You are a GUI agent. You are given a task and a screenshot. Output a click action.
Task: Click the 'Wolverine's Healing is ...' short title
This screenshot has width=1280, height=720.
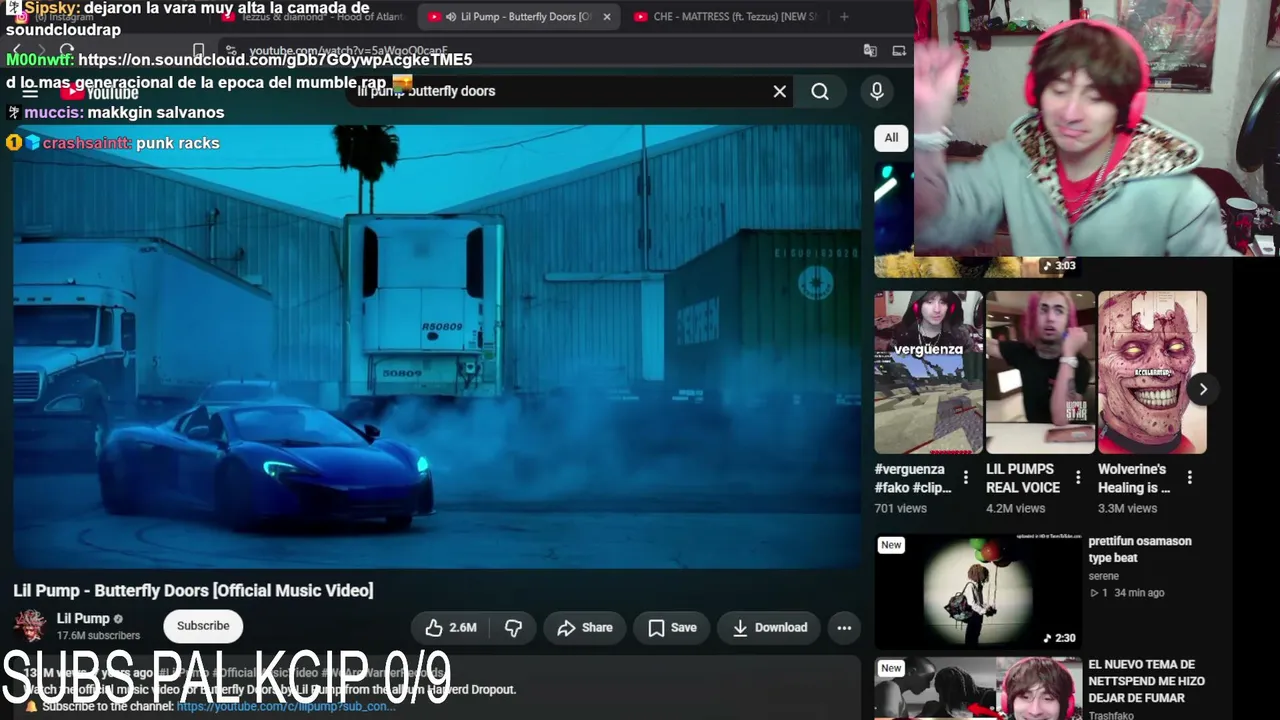pos(1134,478)
